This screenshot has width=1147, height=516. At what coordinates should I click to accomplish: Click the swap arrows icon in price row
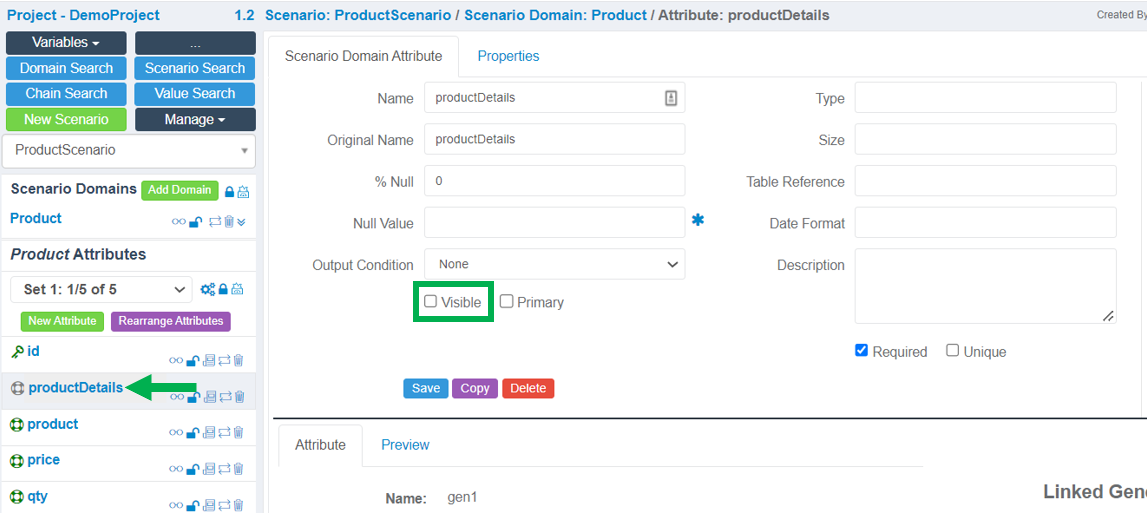[224, 469]
